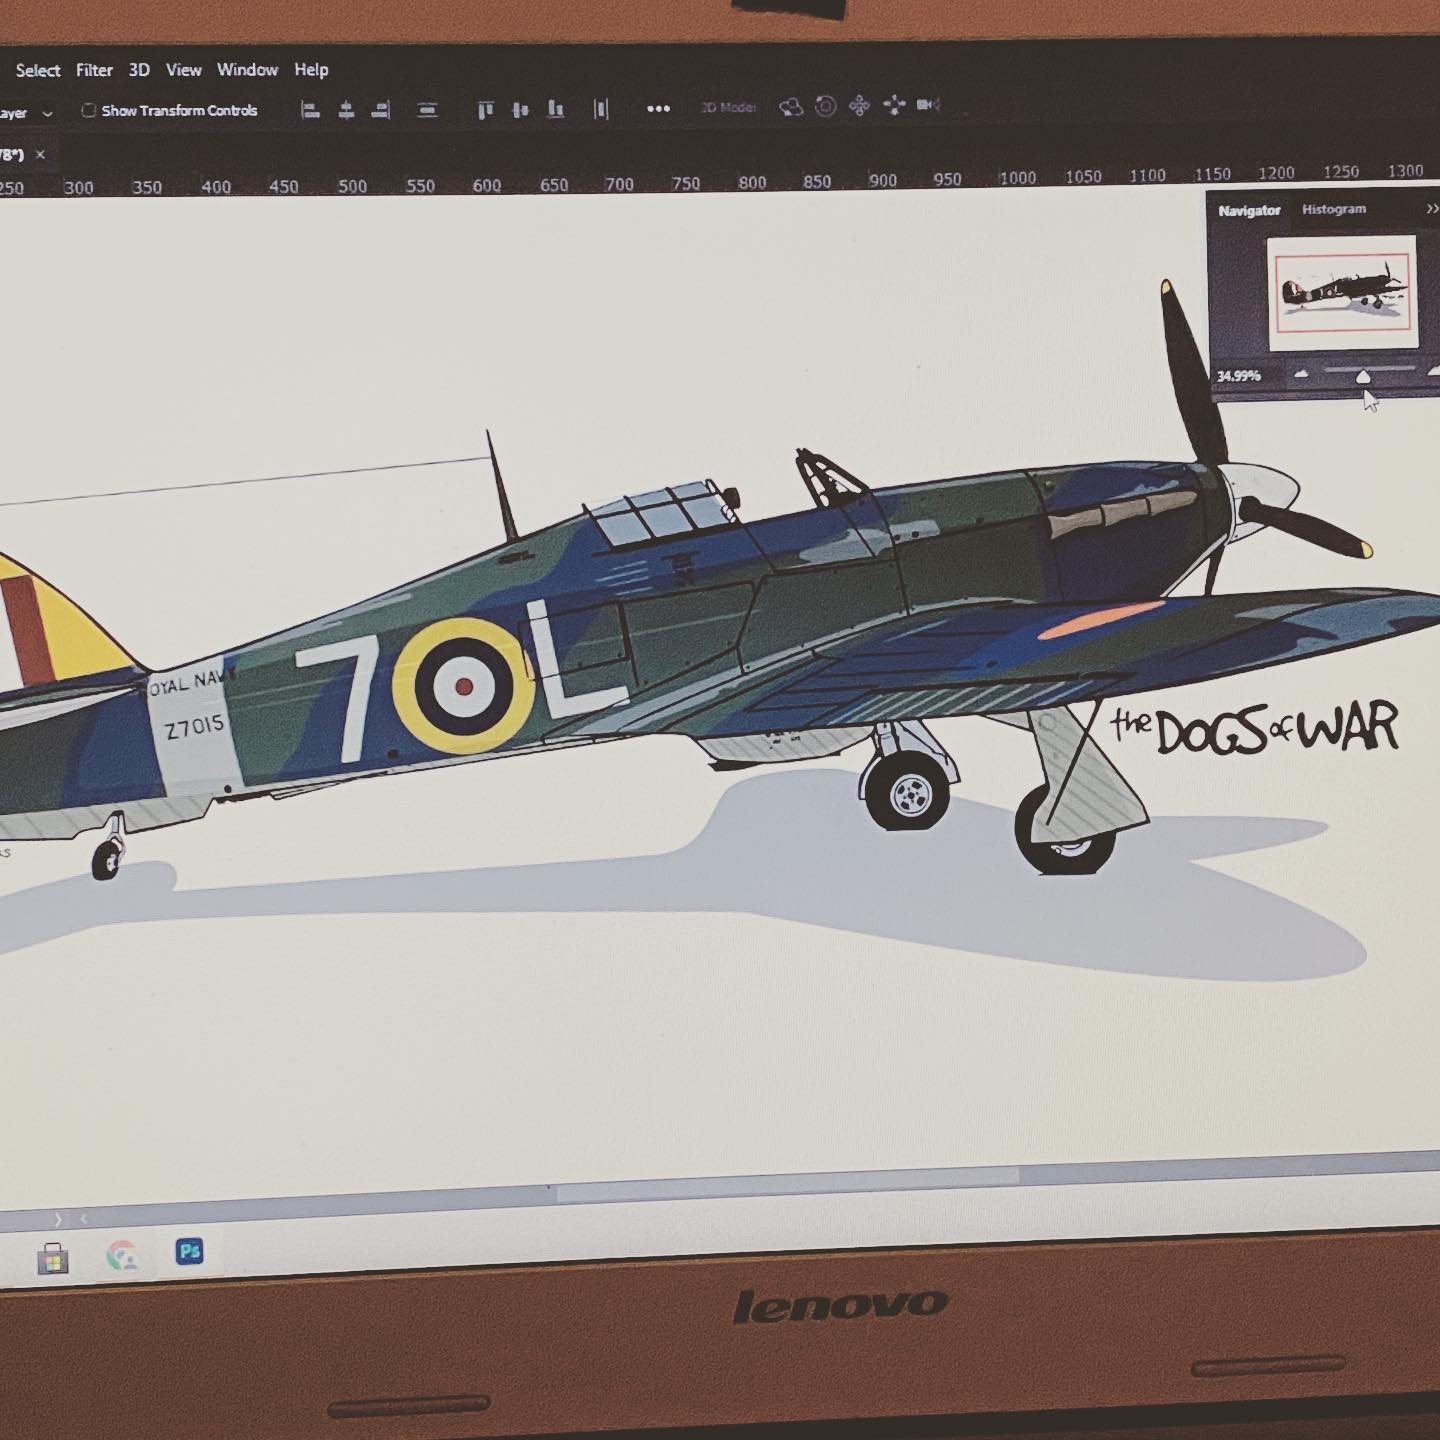This screenshot has width=1440, height=1440.
Task: Select the 3D orbit camera icon
Action: pos(791,107)
